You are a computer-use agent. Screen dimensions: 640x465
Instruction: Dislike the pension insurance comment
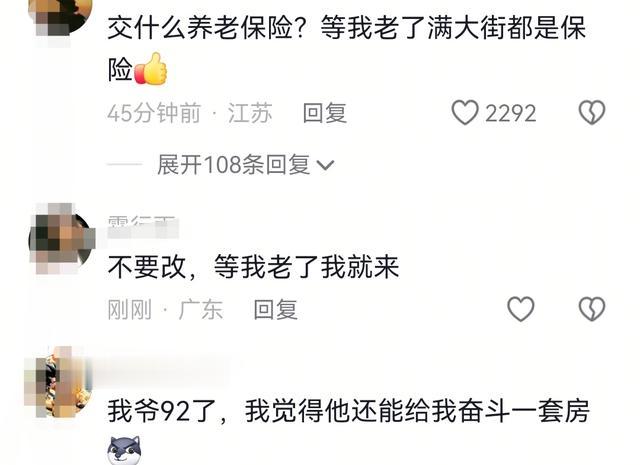point(592,112)
